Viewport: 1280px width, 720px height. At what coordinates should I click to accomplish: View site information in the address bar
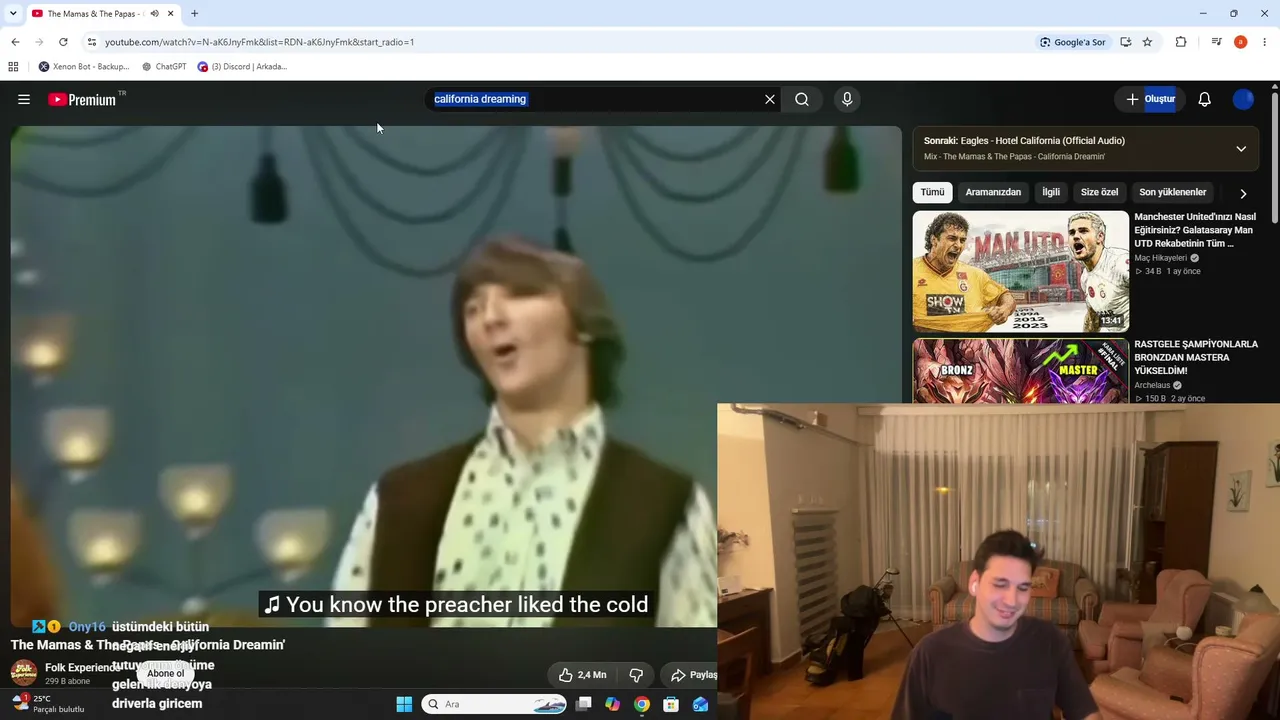(x=92, y=42)
